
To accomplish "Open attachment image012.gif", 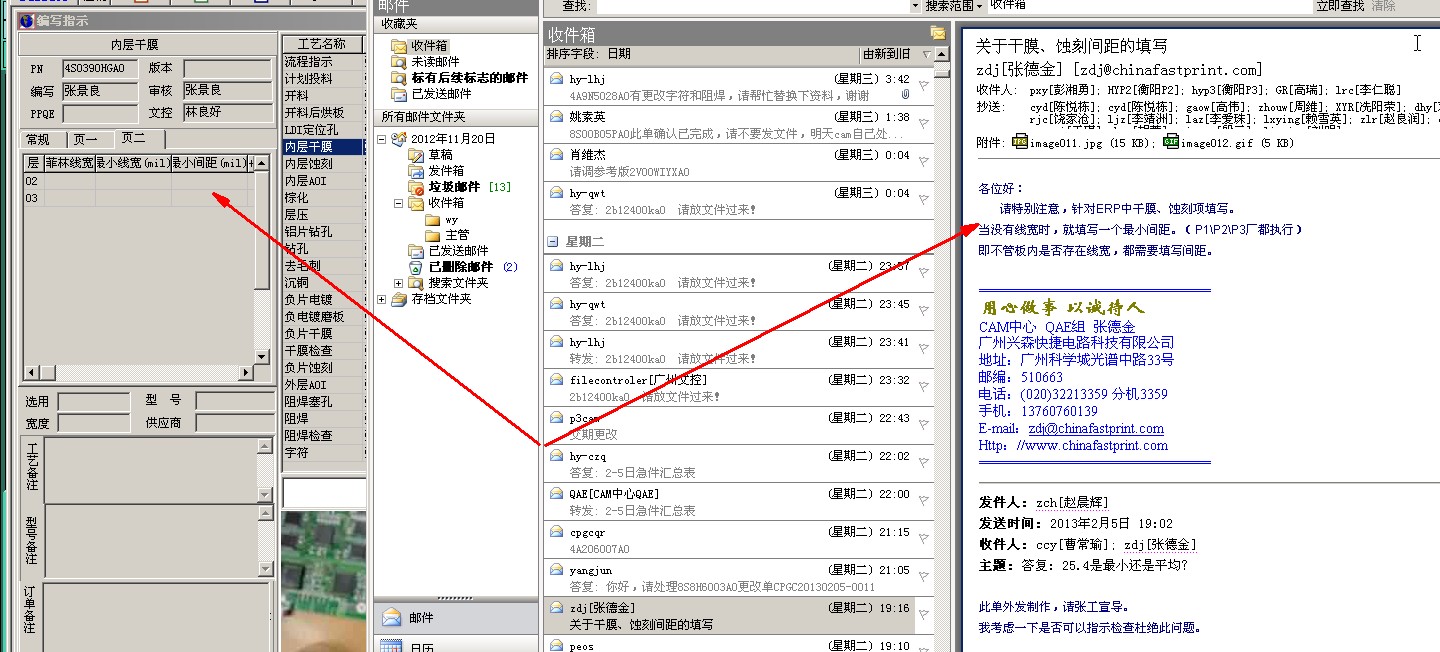I will (x=1230, y=142).
